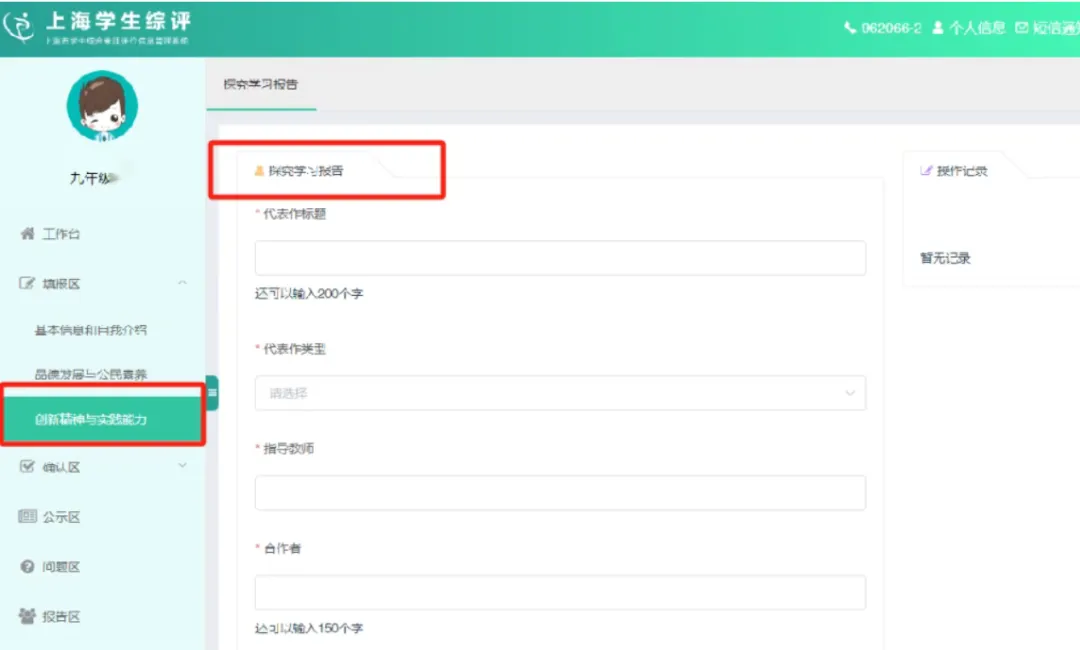Switch to the 探究学习报告 top tab
This screenshot has height=650, width=1080.
261,84
